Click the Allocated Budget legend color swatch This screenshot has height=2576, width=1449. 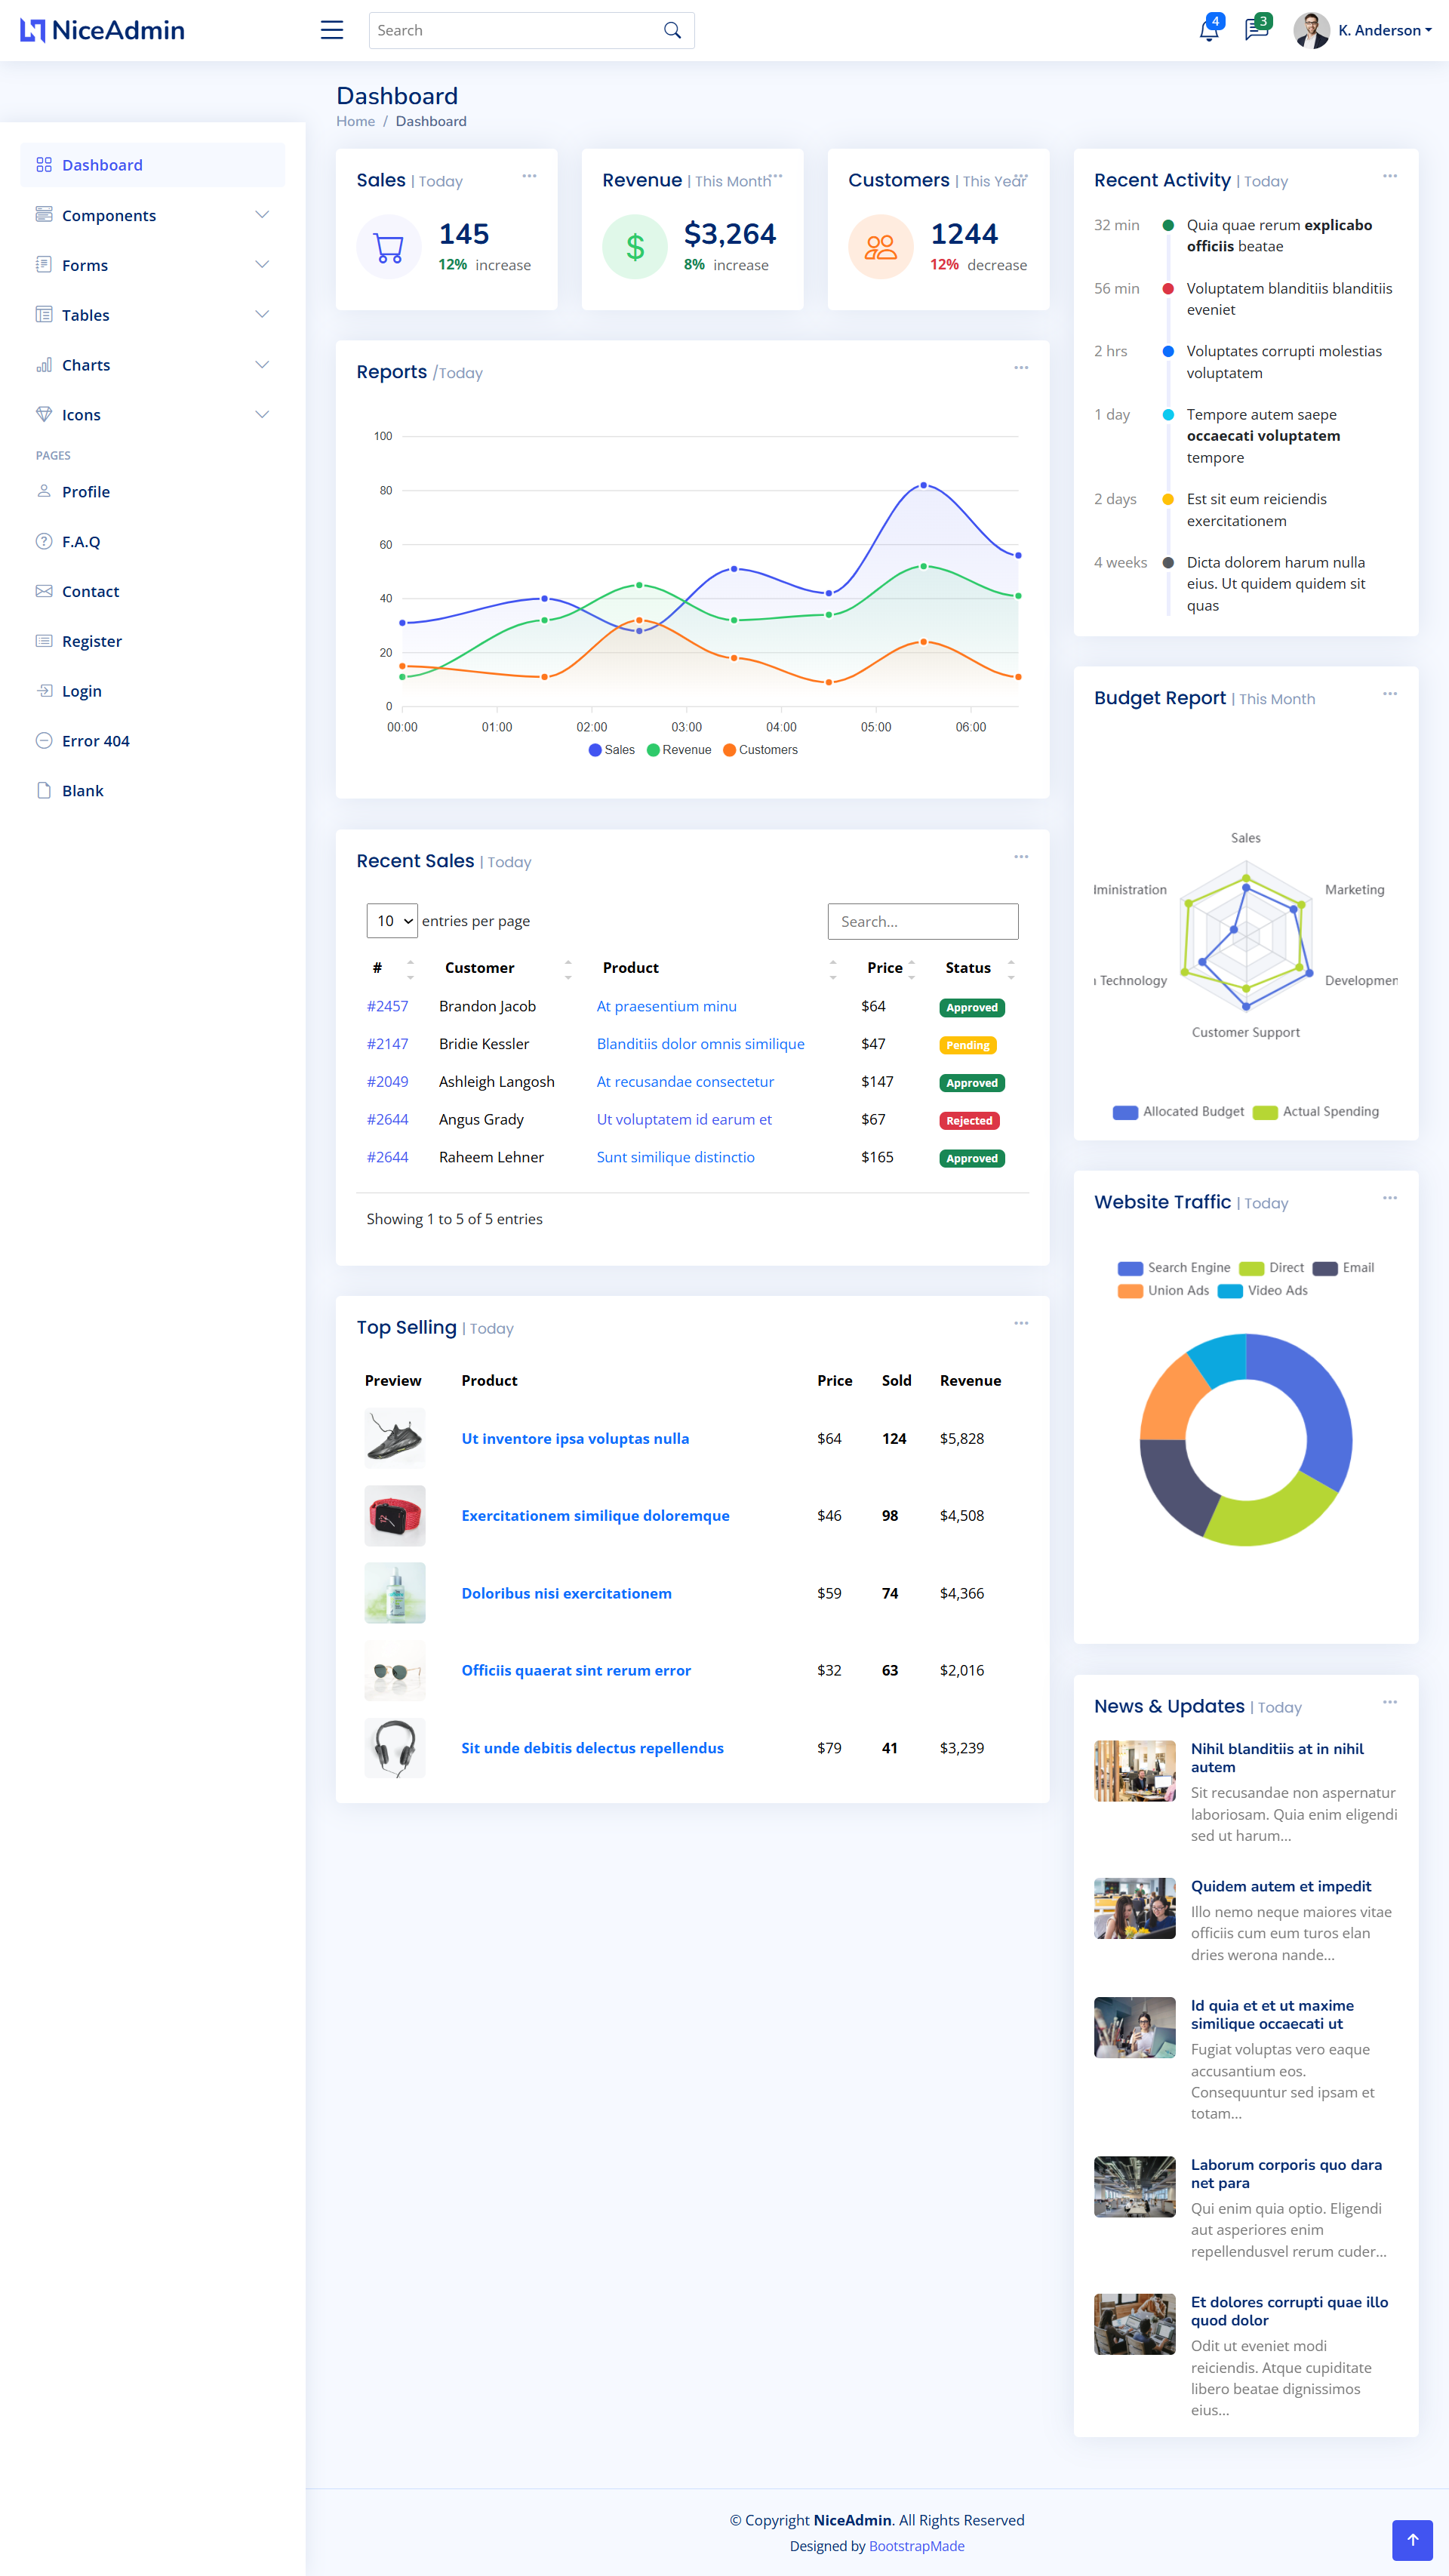tap(1125, 1112)
